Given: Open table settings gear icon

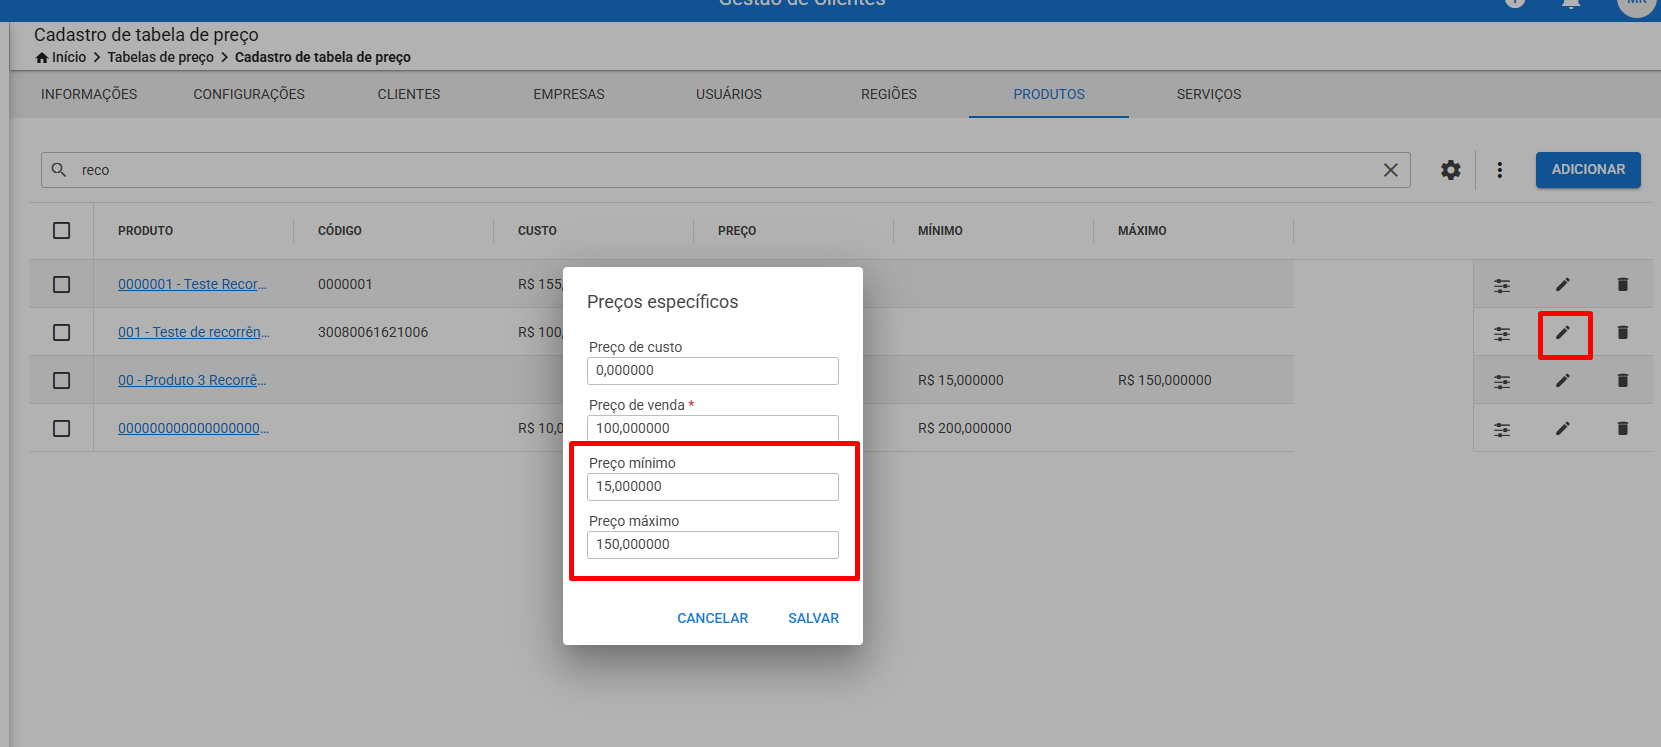Looking at the screenshot, I should 1451,170.
